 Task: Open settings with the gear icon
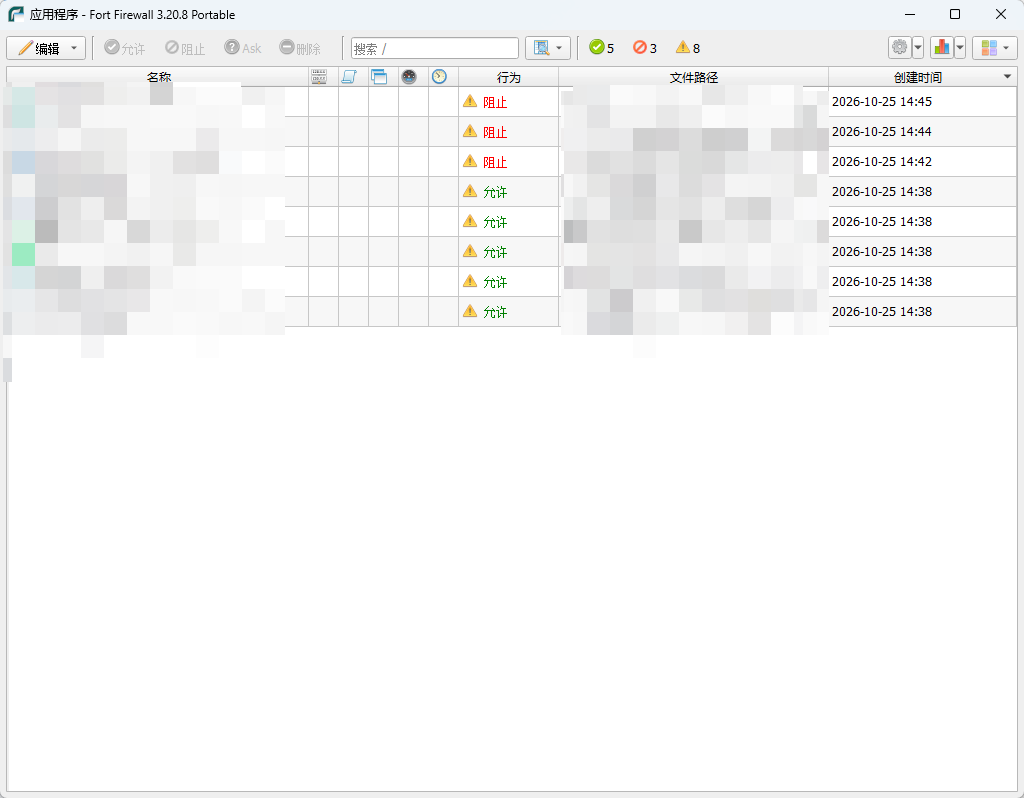click(x=900, y=48)
